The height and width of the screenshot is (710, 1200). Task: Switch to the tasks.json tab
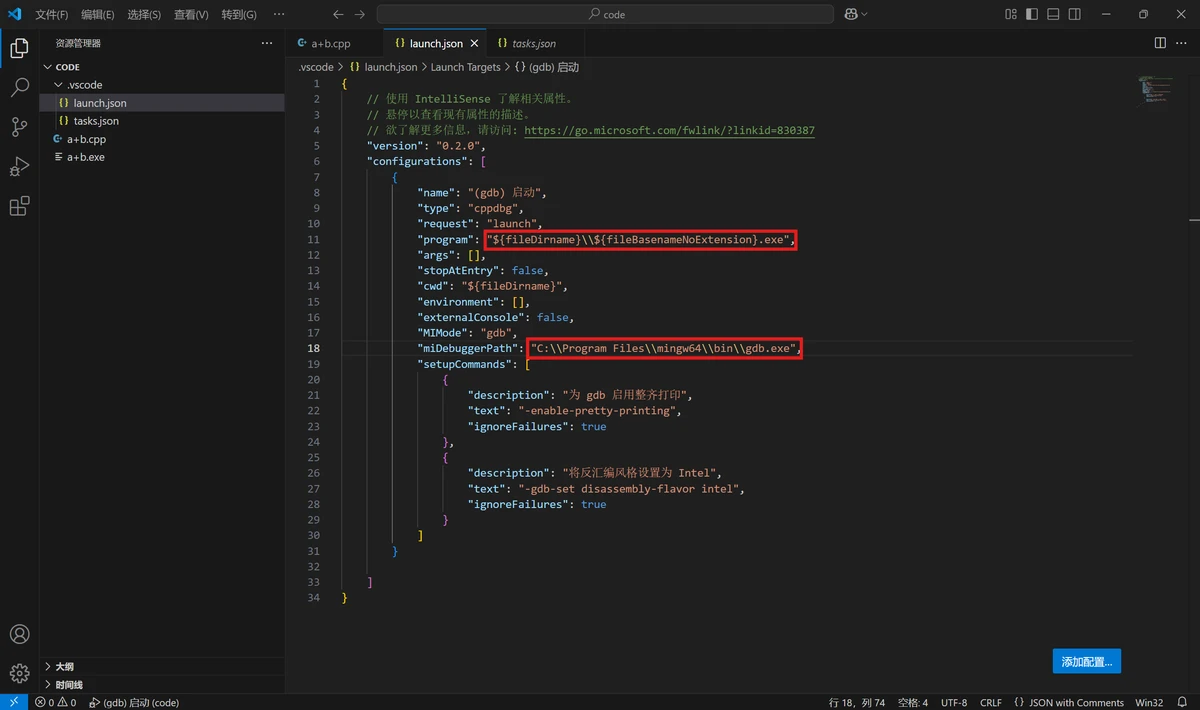(534, 44)
